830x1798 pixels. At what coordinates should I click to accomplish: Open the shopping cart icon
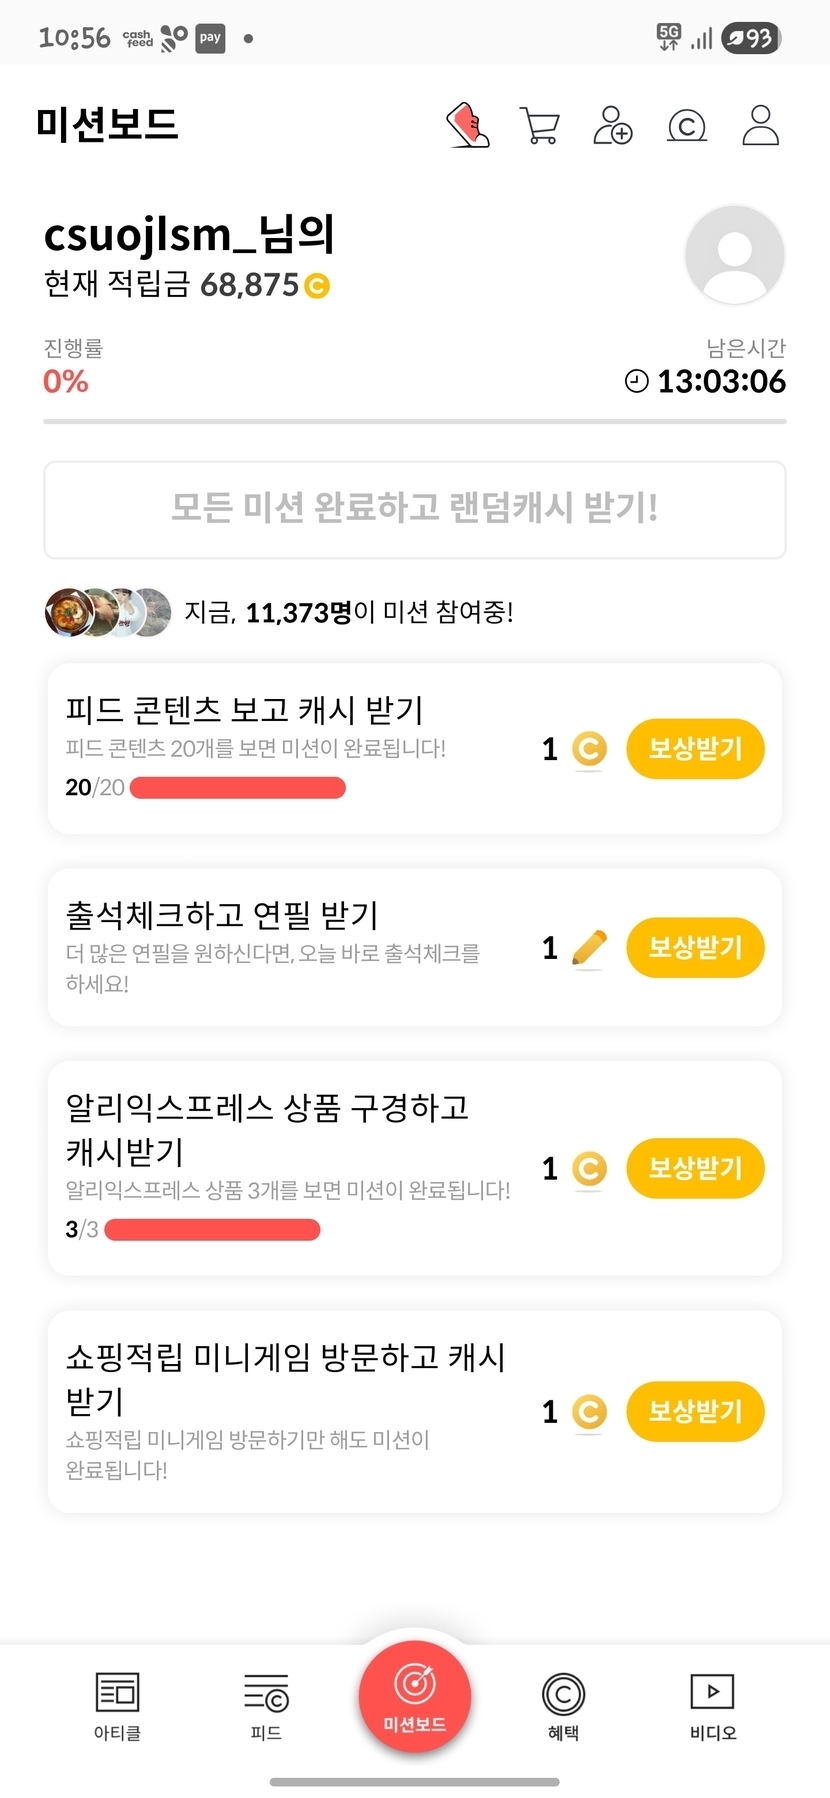click(x=540, y=126)
